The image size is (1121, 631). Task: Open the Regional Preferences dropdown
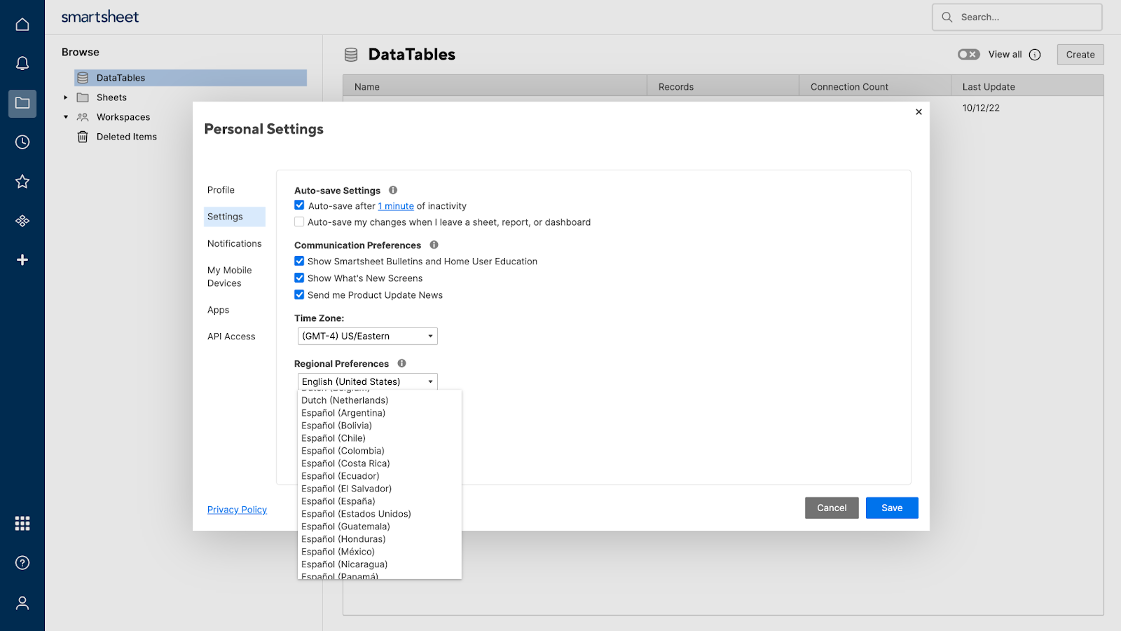pos(367,381)
